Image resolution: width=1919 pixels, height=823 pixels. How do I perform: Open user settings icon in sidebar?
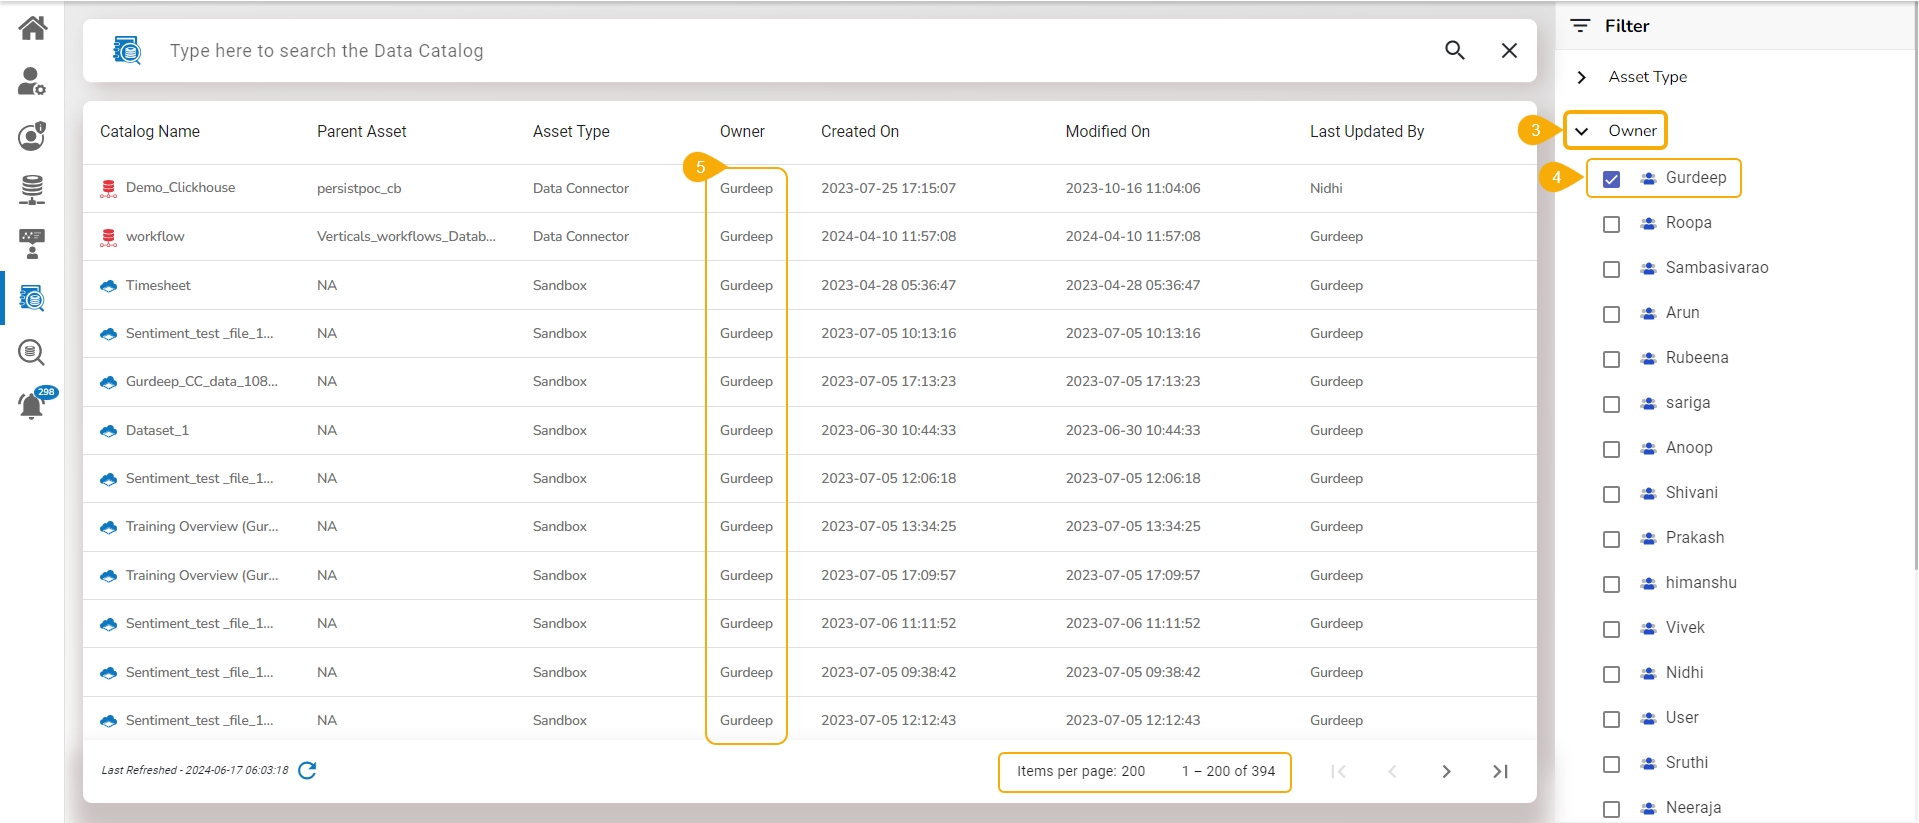pyautogui.click(x=32, y=82)
